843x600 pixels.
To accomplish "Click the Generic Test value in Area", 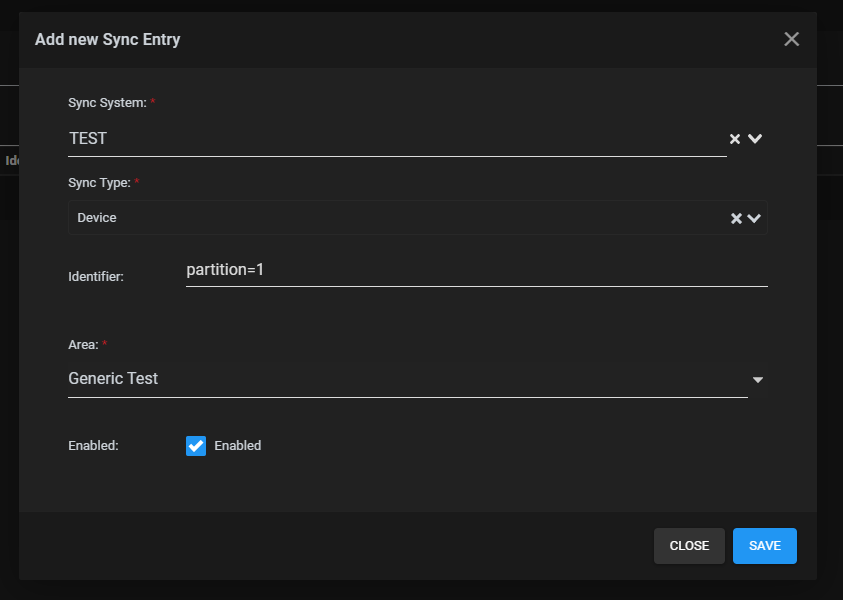I will pyautogui.click(x=113, y=378).
